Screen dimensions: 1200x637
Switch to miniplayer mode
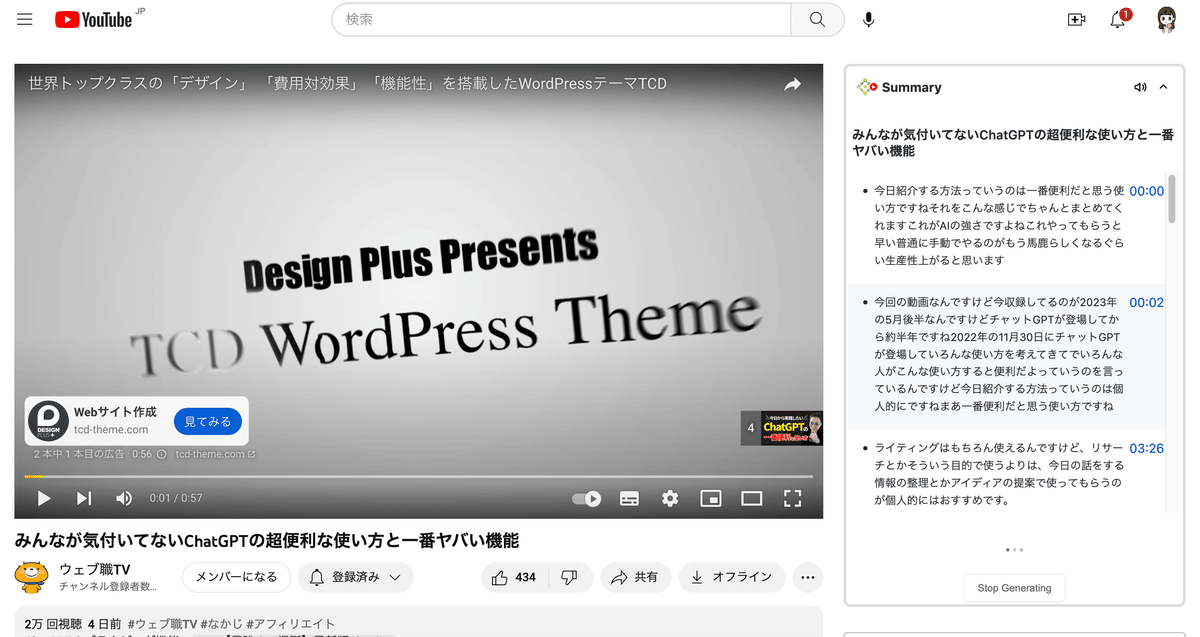711,498
